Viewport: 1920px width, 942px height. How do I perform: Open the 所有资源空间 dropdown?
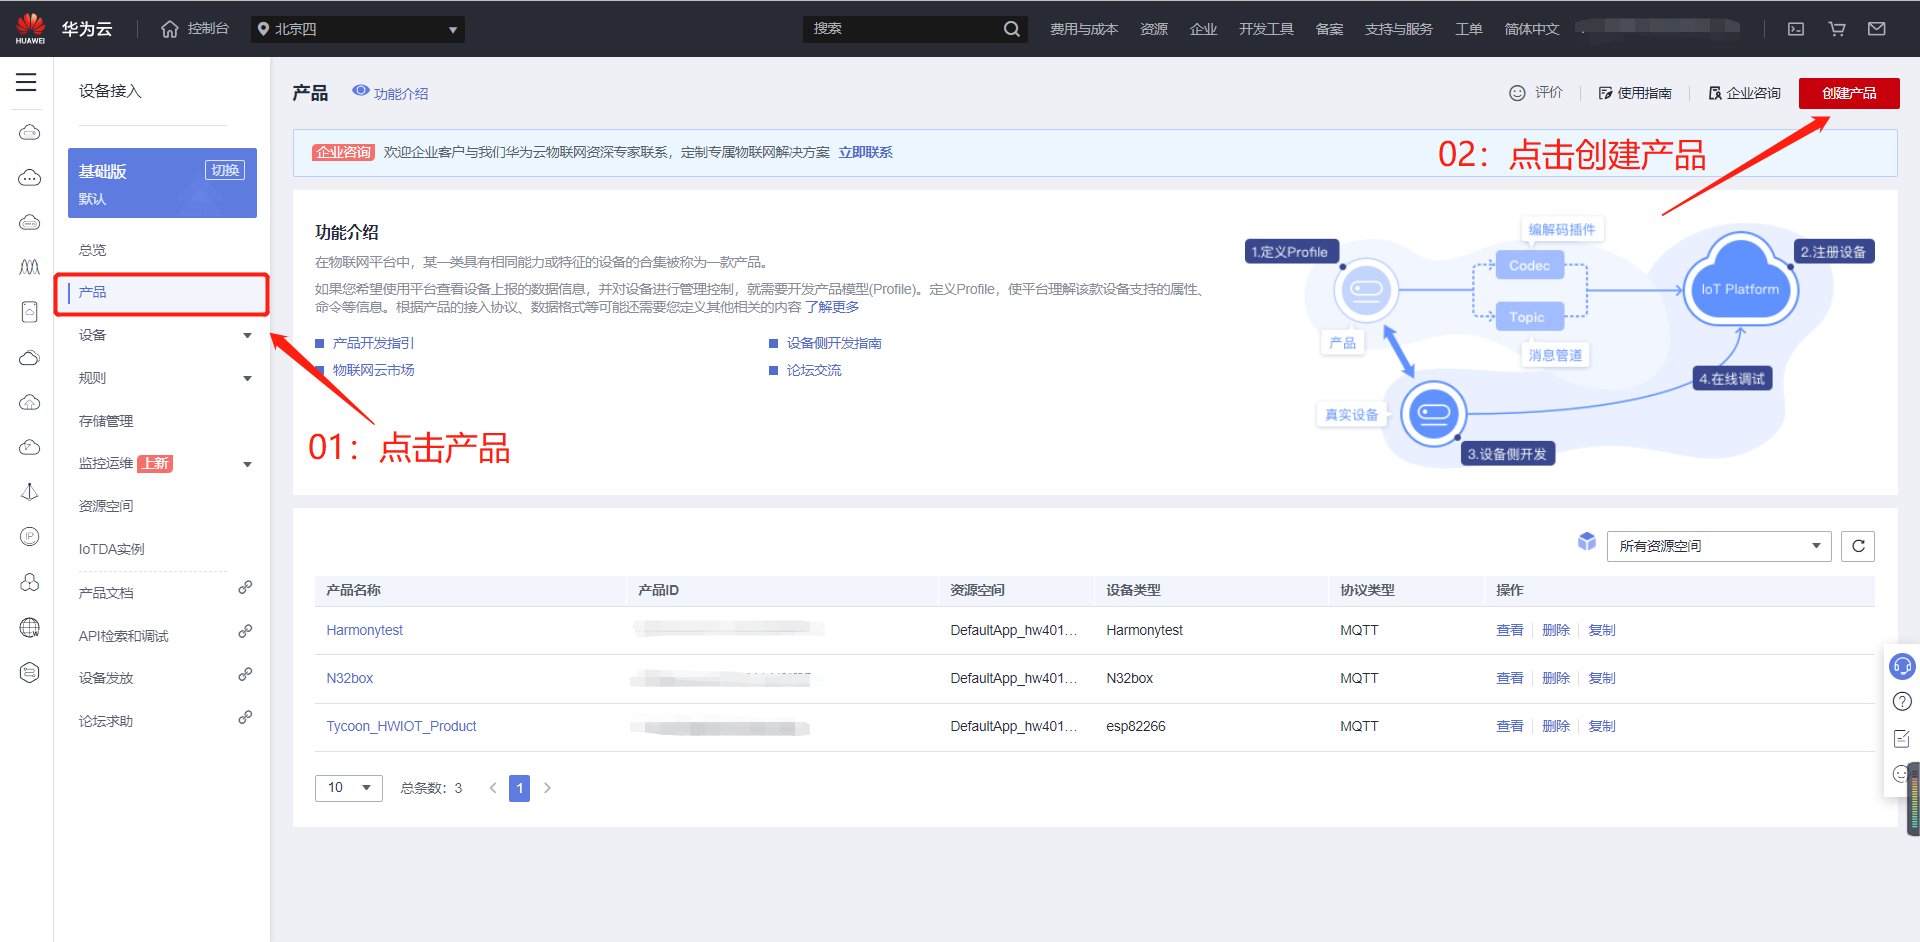[1719, 546]
